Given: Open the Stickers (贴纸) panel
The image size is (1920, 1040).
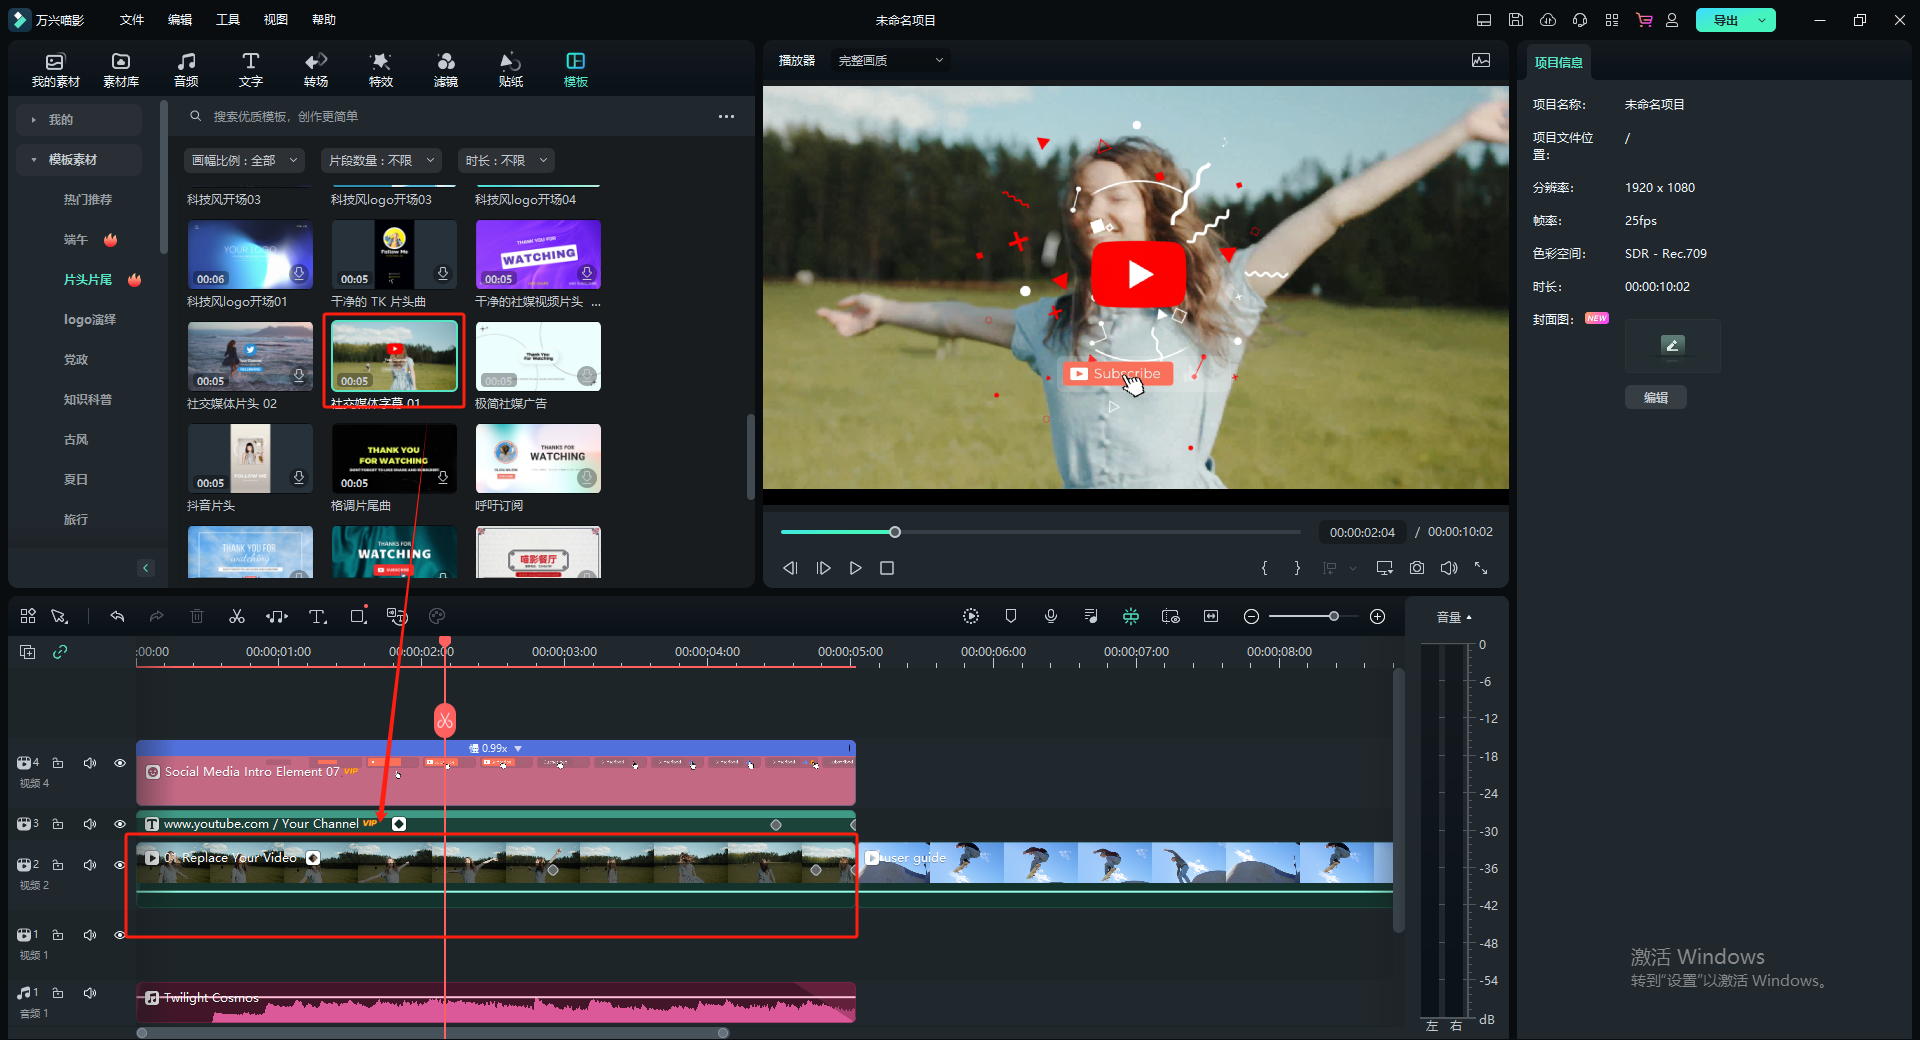Looking at the screenshot, I should 511,70.
